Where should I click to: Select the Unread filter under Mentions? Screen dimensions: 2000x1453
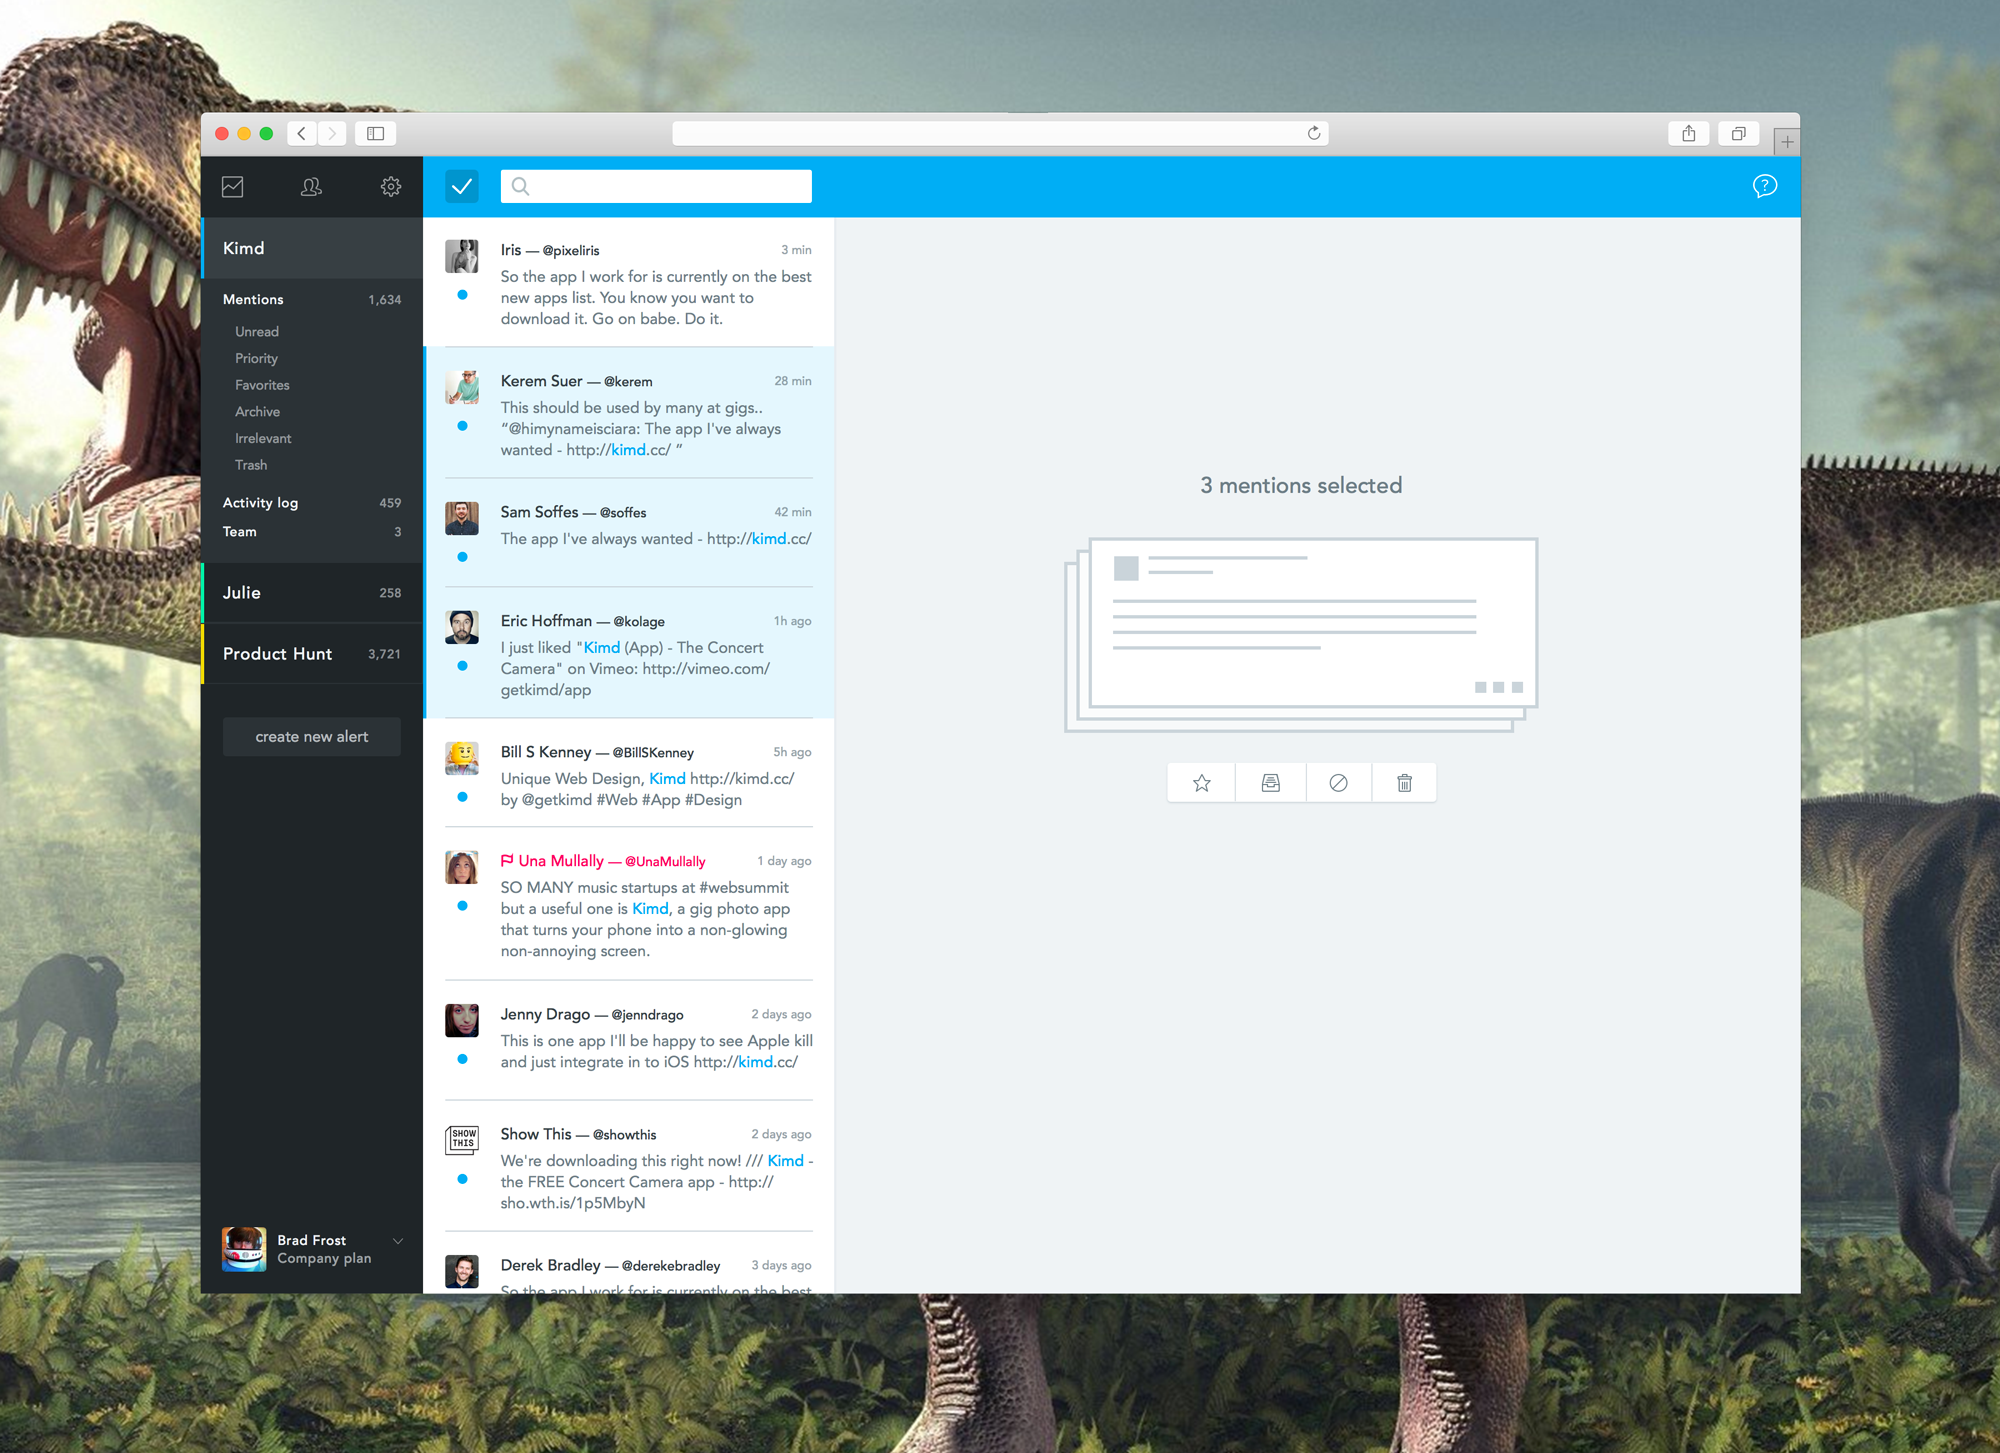256,331
